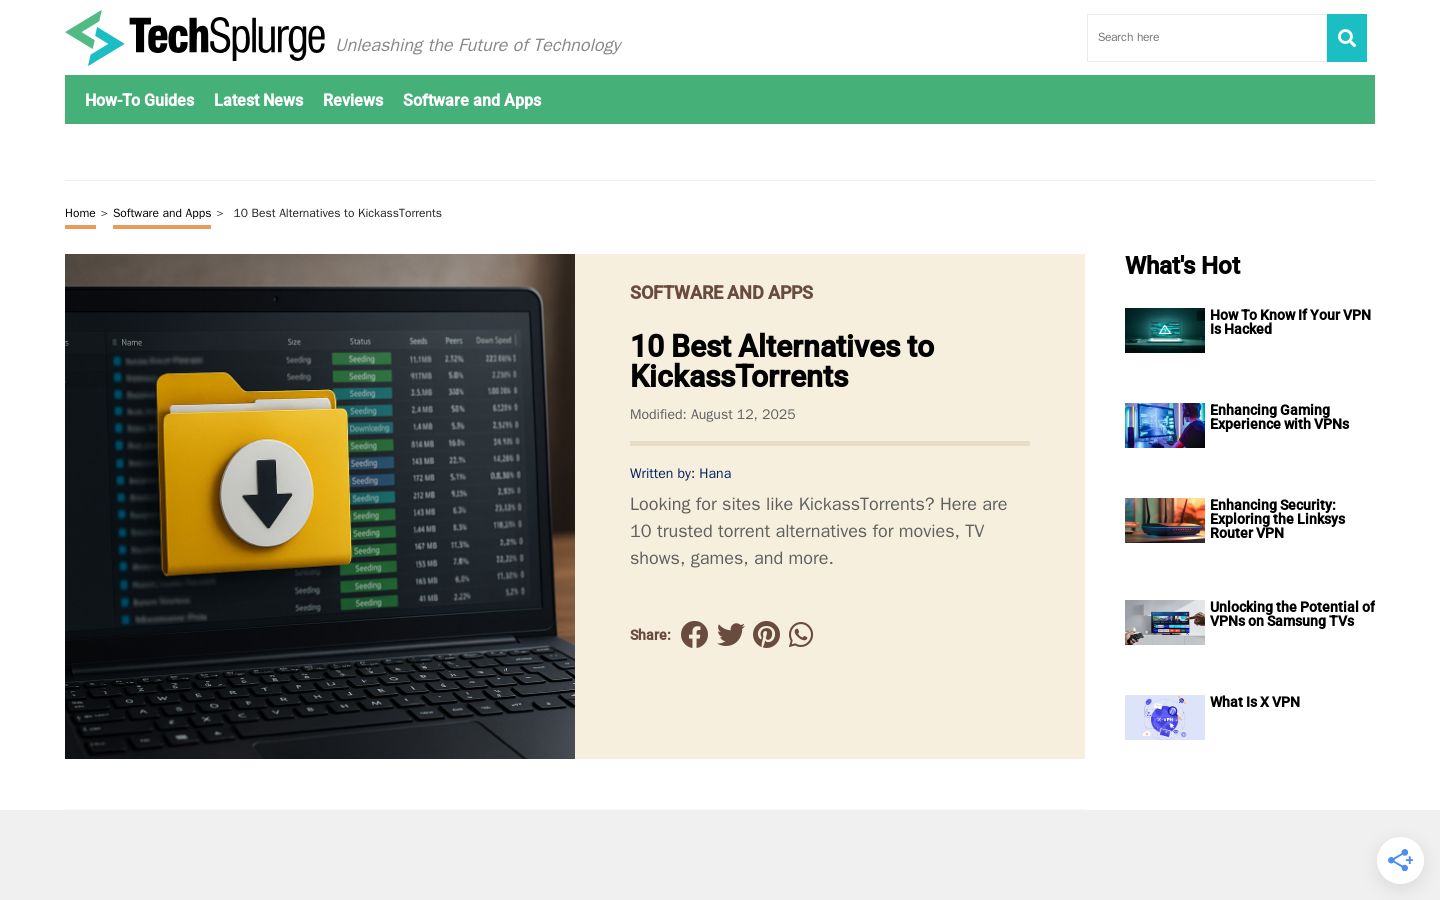
Task: Open Software and Apps breadcrumb
Action: [x=162, y=213]
